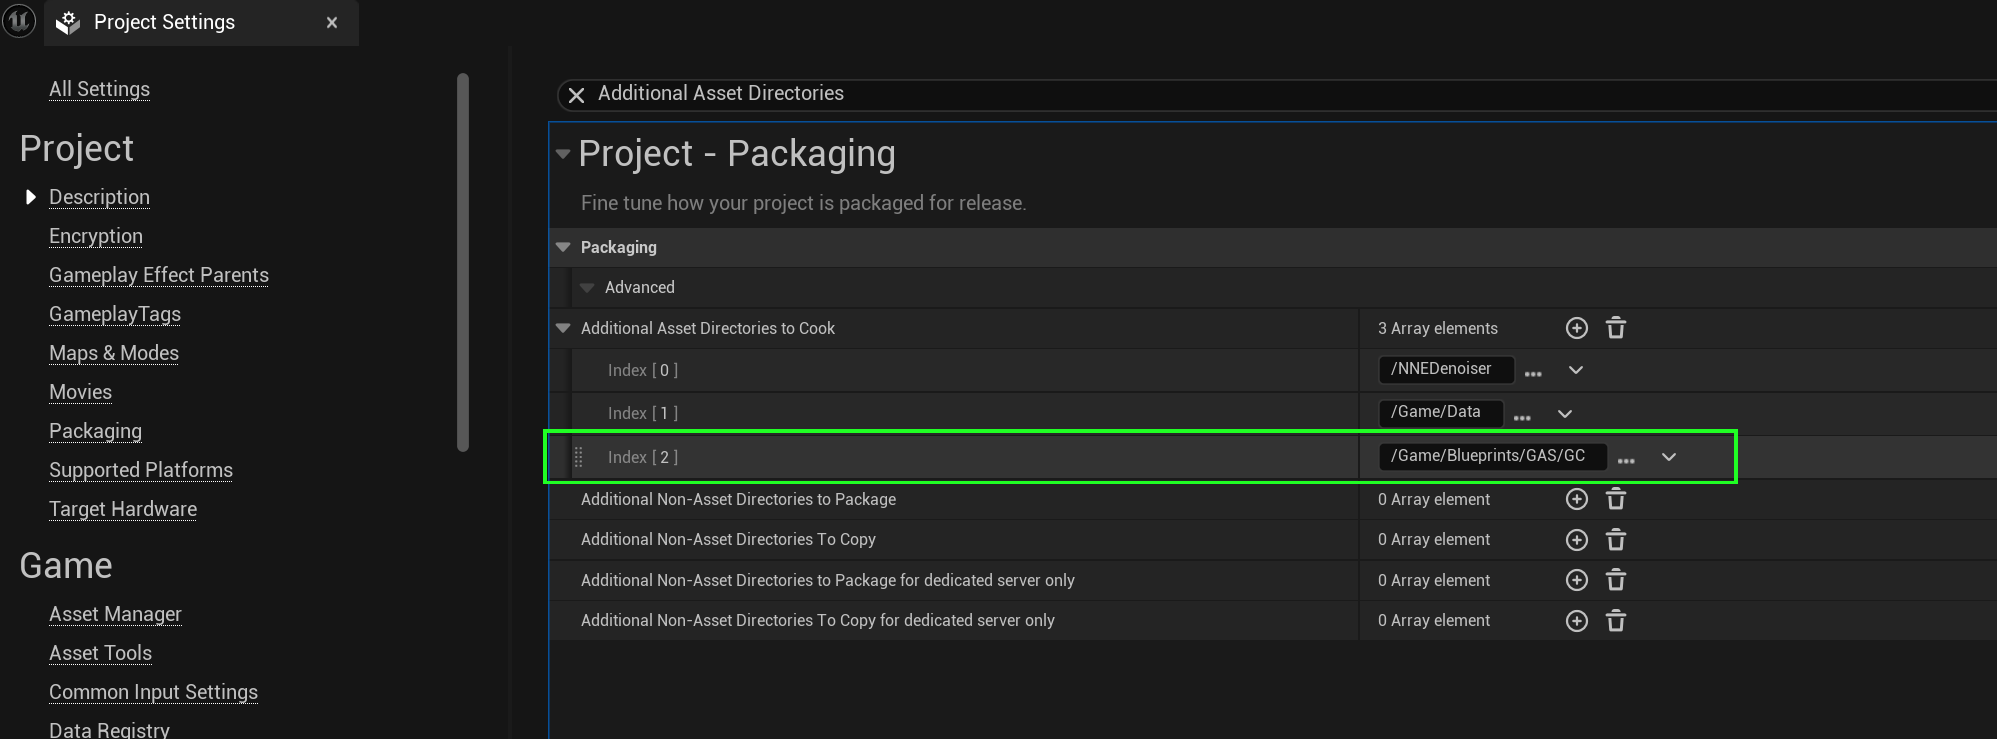Expand the Description settings tree item
The width and height of the screenshot is (1997, 739).
tap(30, 197)
